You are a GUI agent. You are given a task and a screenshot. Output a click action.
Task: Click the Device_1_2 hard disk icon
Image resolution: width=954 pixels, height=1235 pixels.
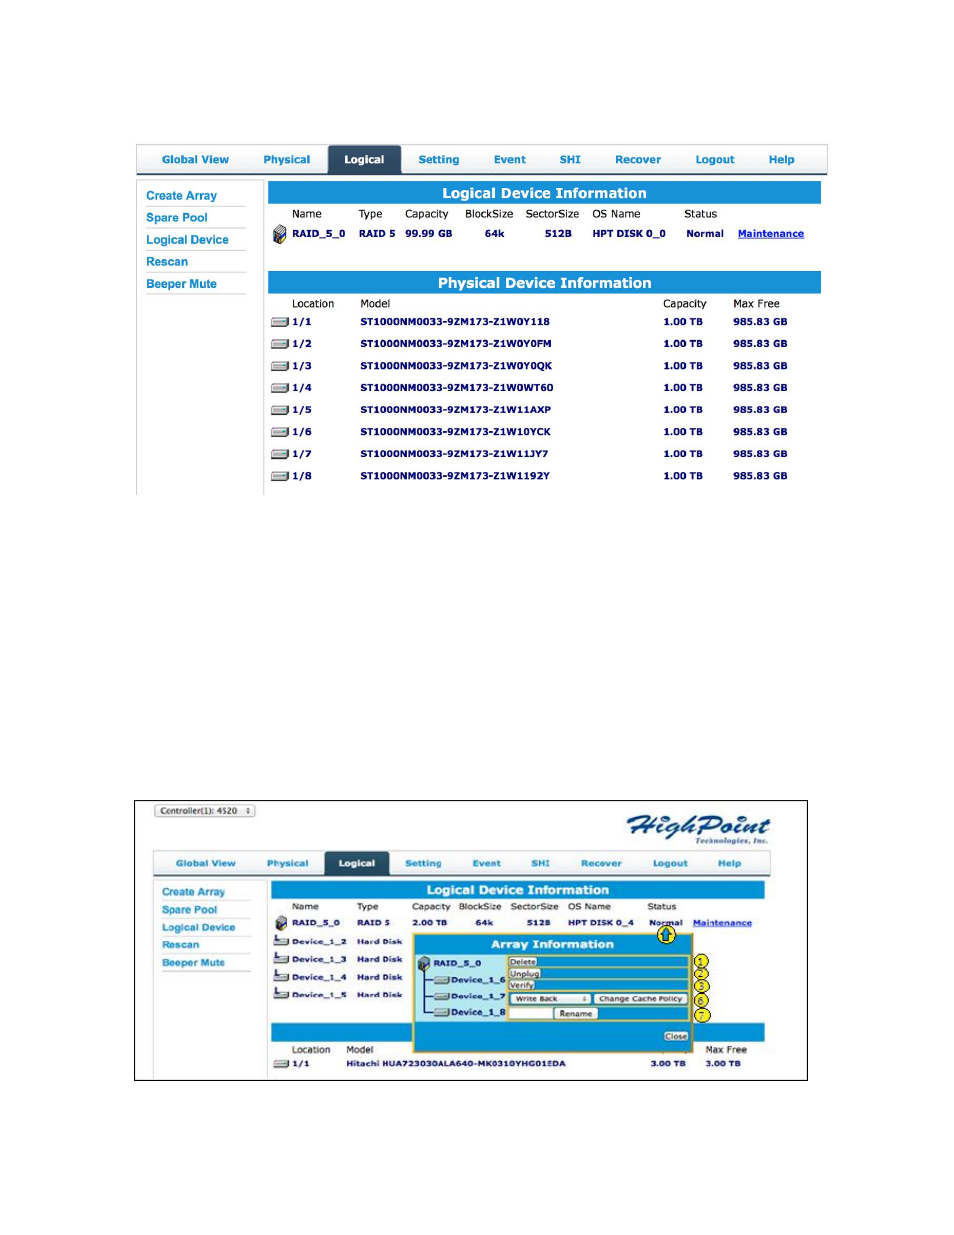[281, 941]
